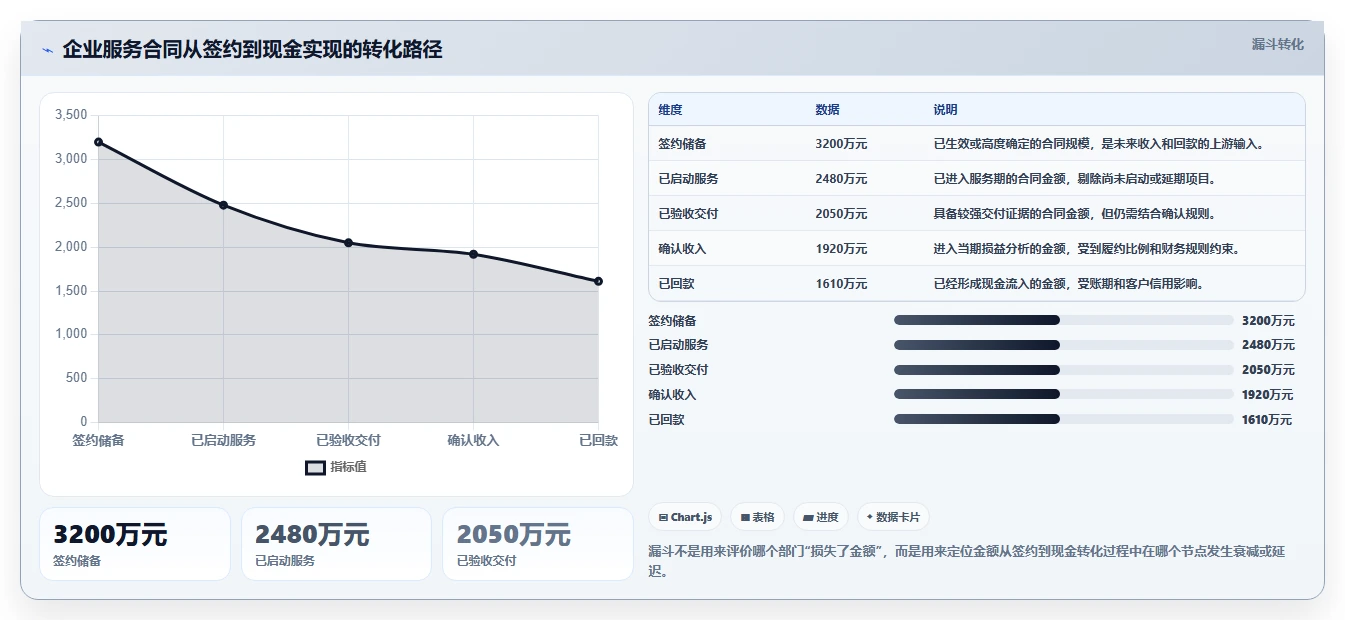Click the 已回款 progress bar
The height and width of the screenshot is (620, 1345).
pos(1064,419)
